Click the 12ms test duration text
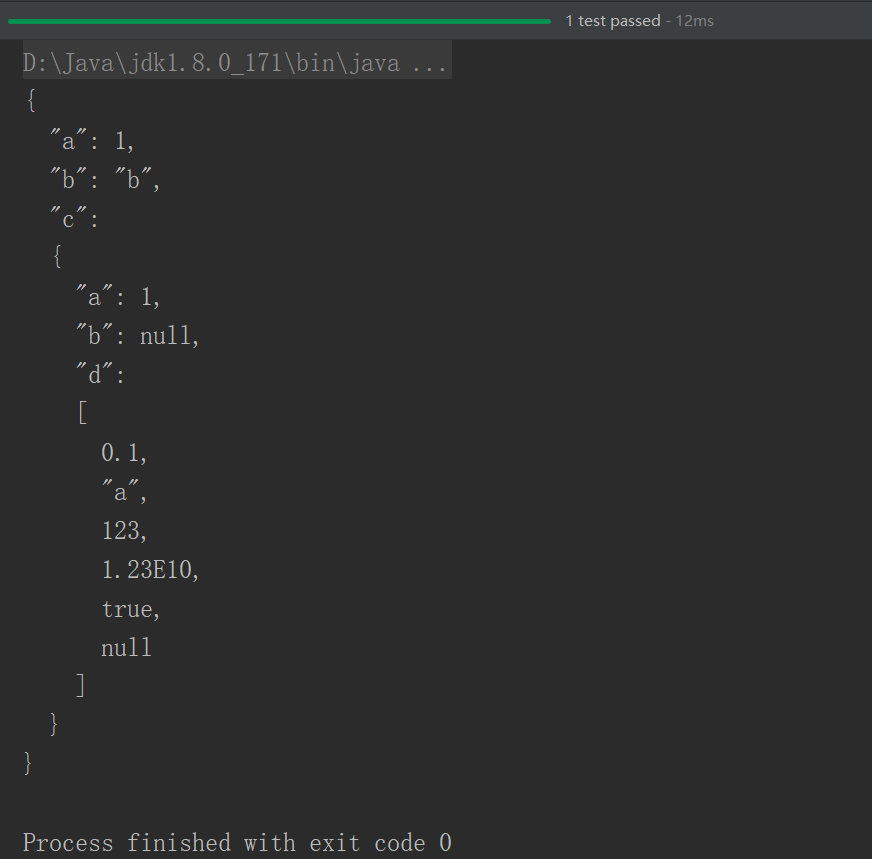The image size is (872, 859). pyautogui.click(x=695, y=21)
